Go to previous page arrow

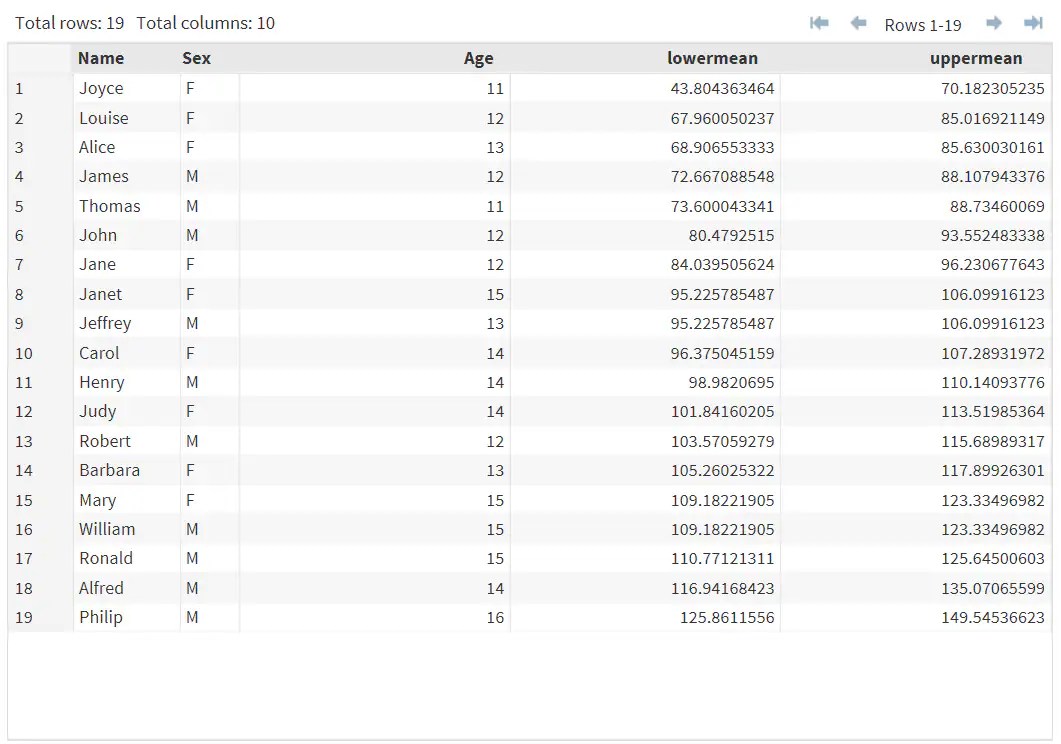coord(858,24)
